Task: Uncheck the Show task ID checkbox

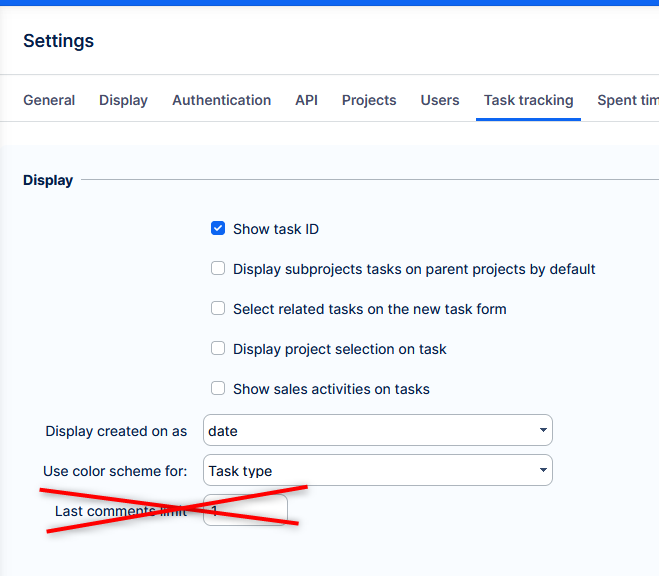Action: coord(218,229)
